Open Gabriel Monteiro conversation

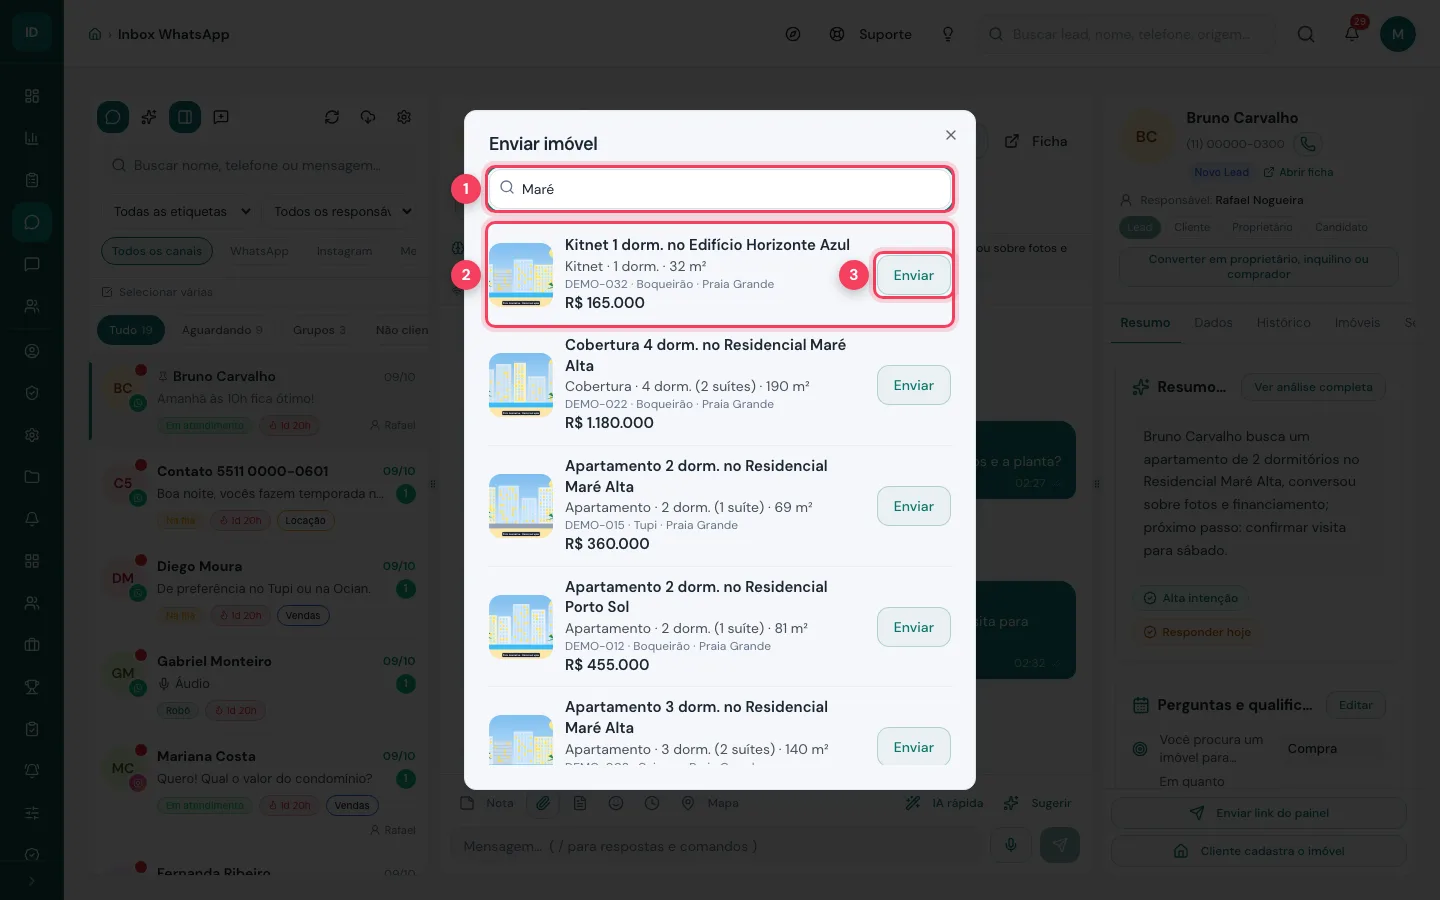point(260,685)
